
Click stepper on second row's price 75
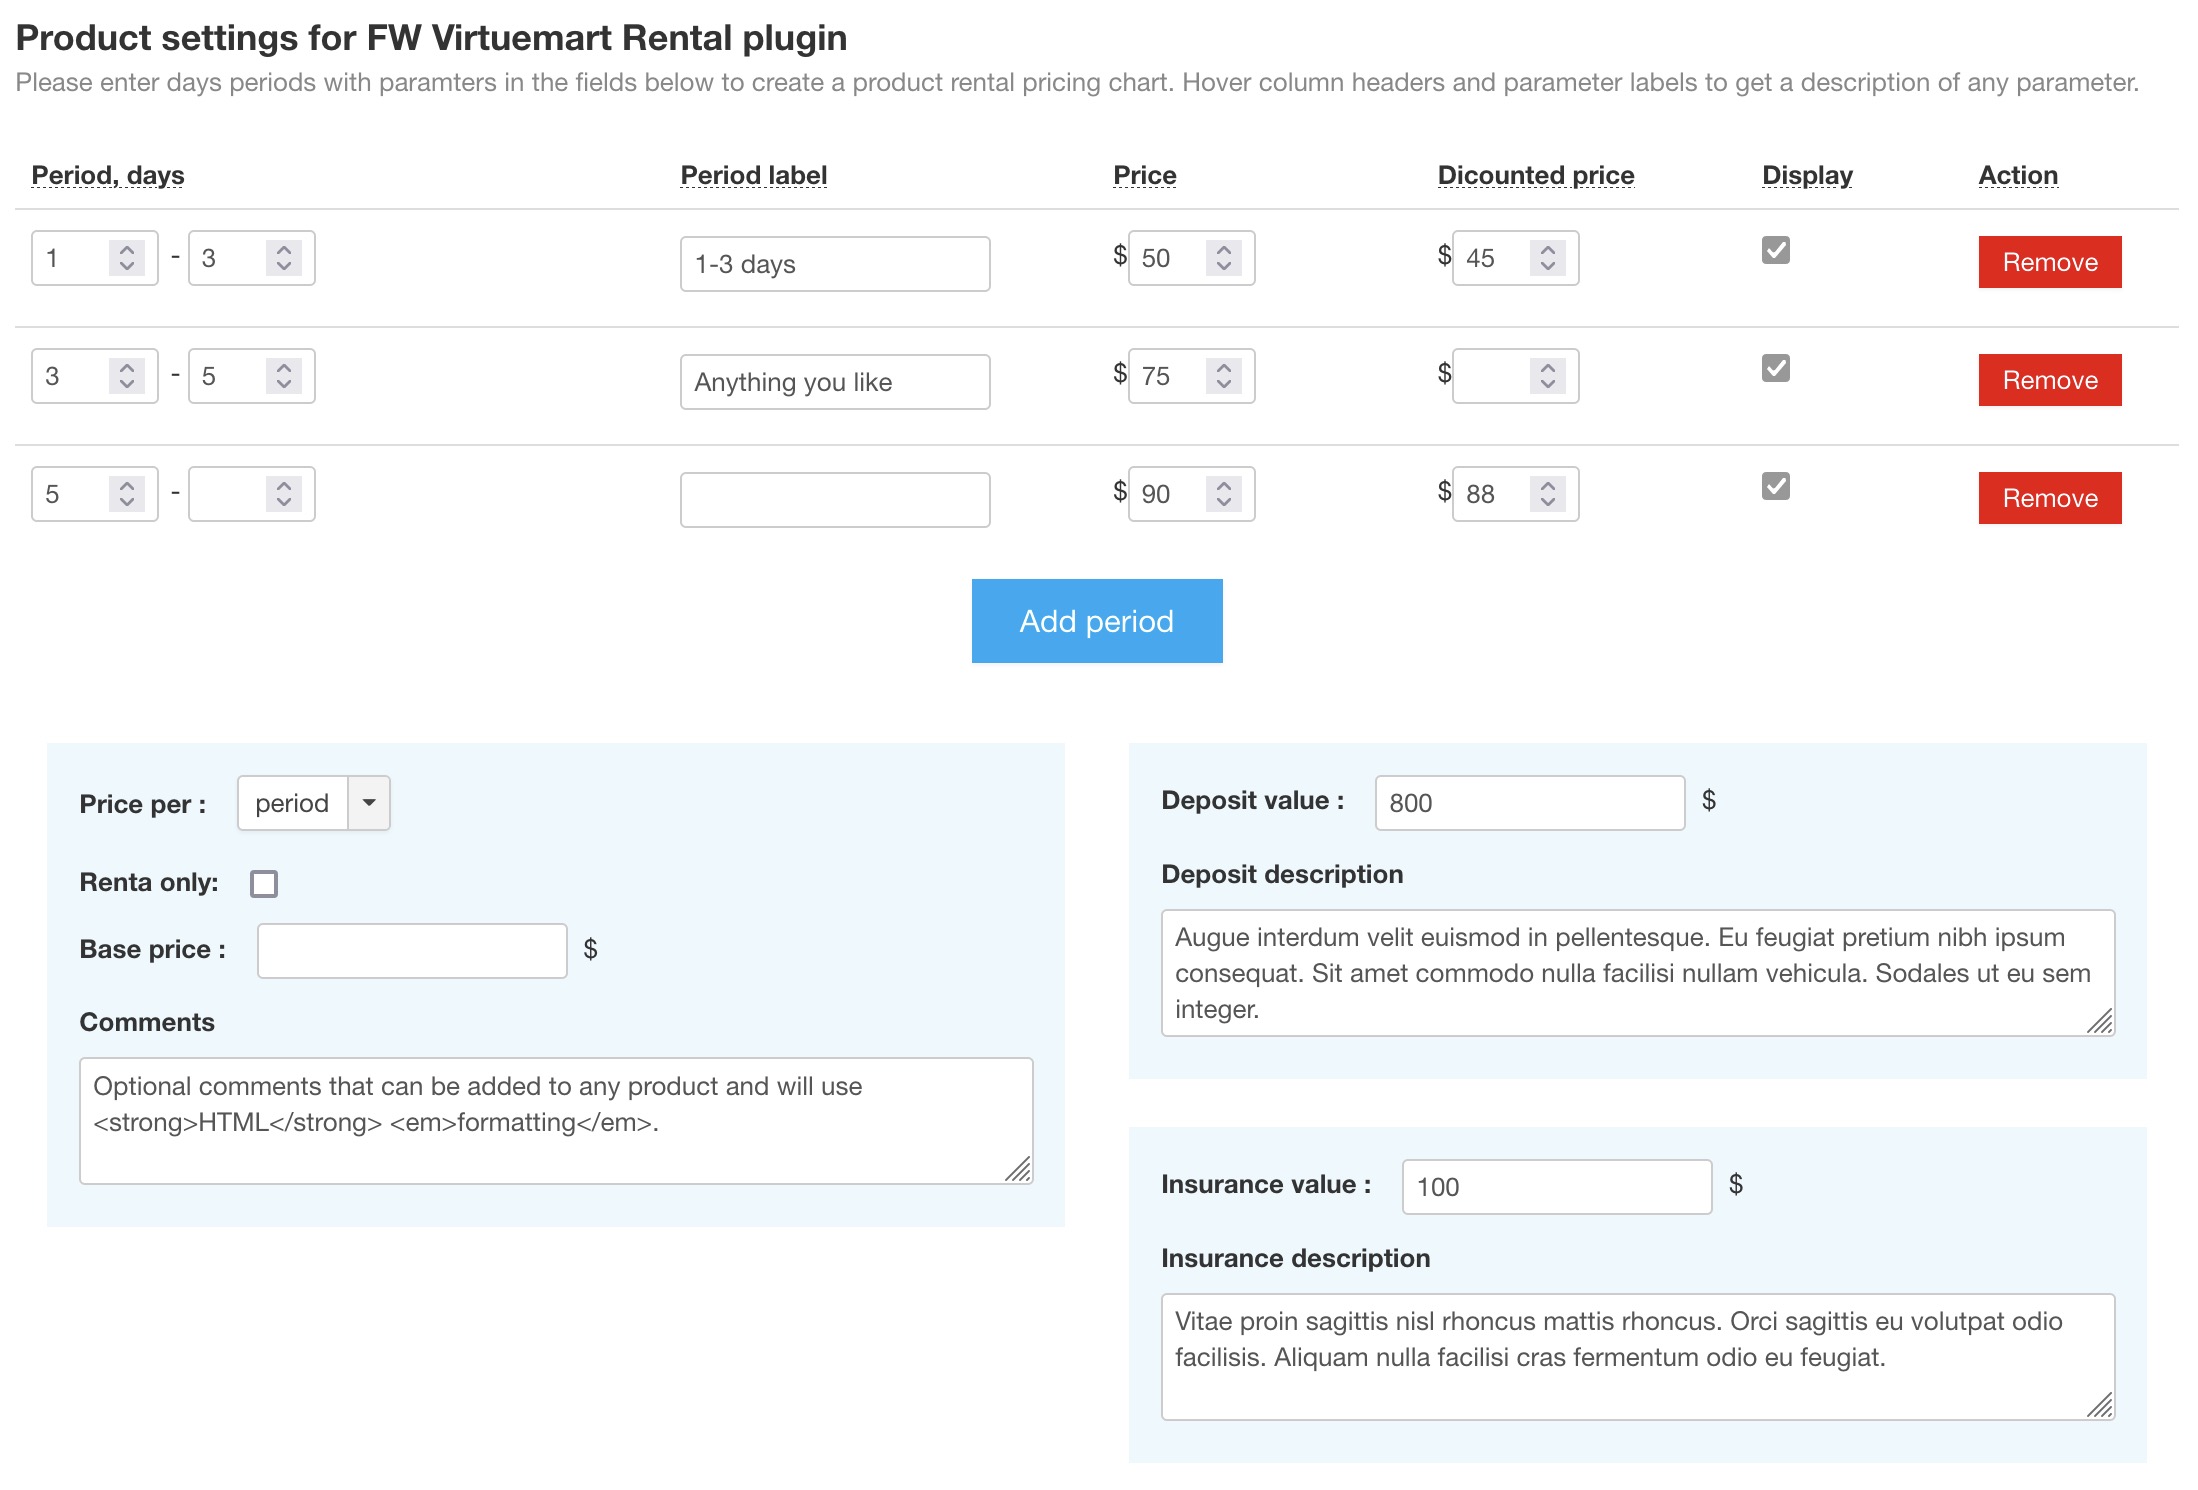[x=1223, y=376]
